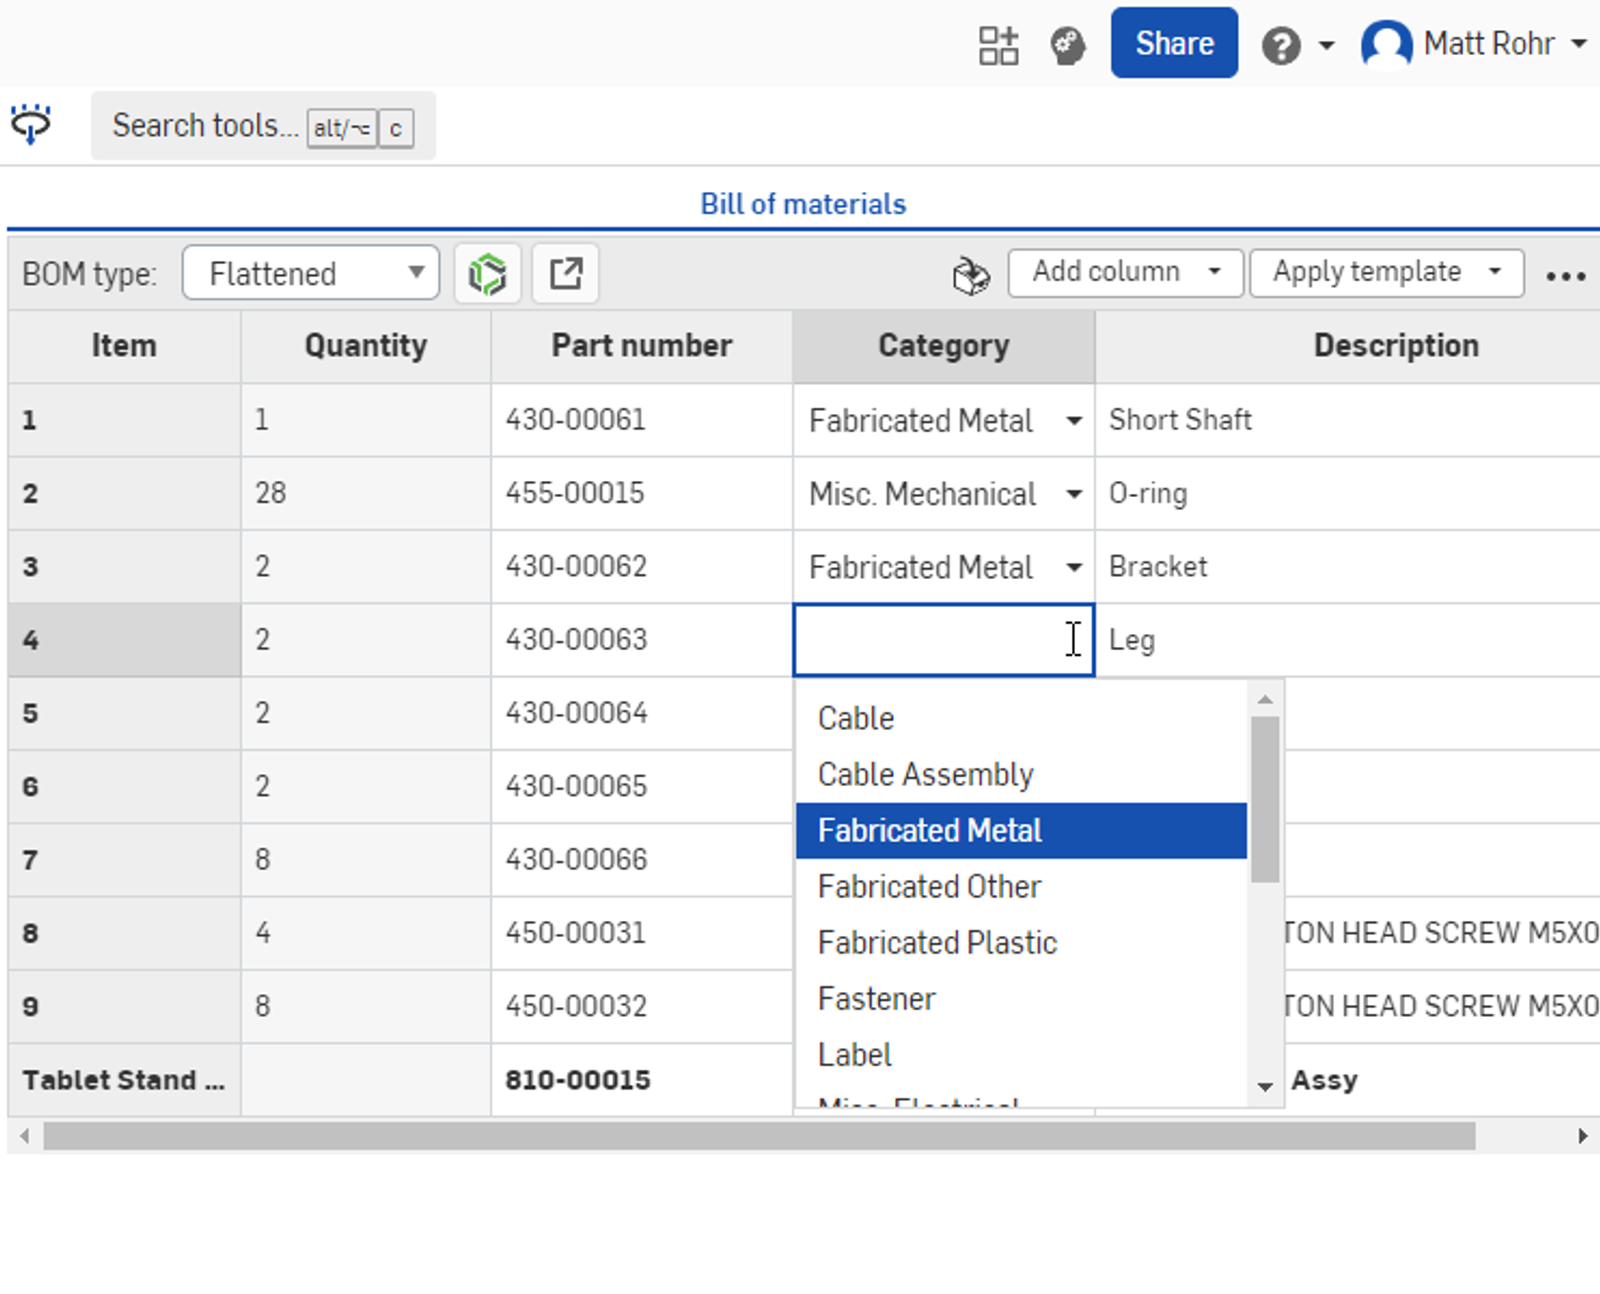Open the Onshape logo menu at top left

[x=31, y=125]
